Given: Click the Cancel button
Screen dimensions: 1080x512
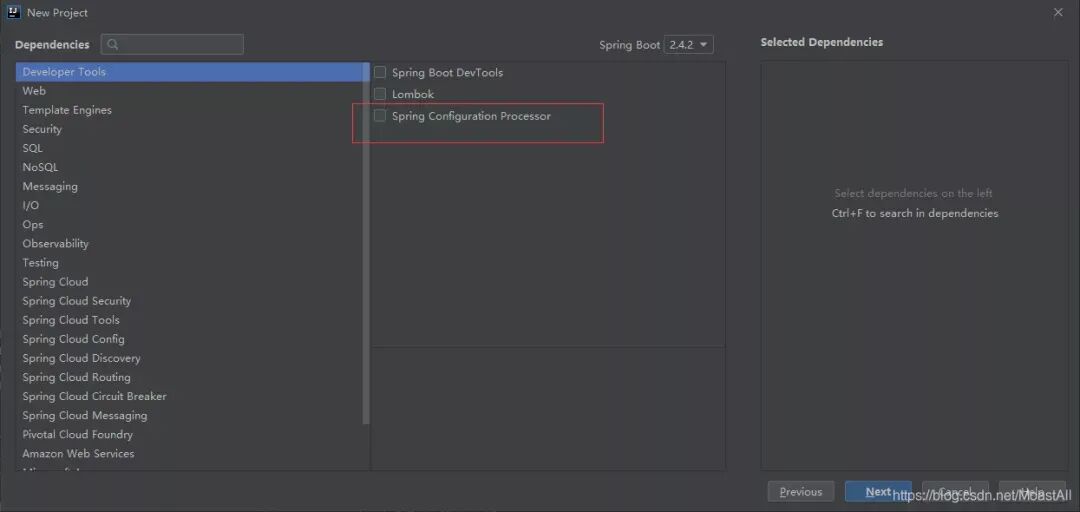Looking at the screenshot, I should pyautogui.click(x=955, y=491).
